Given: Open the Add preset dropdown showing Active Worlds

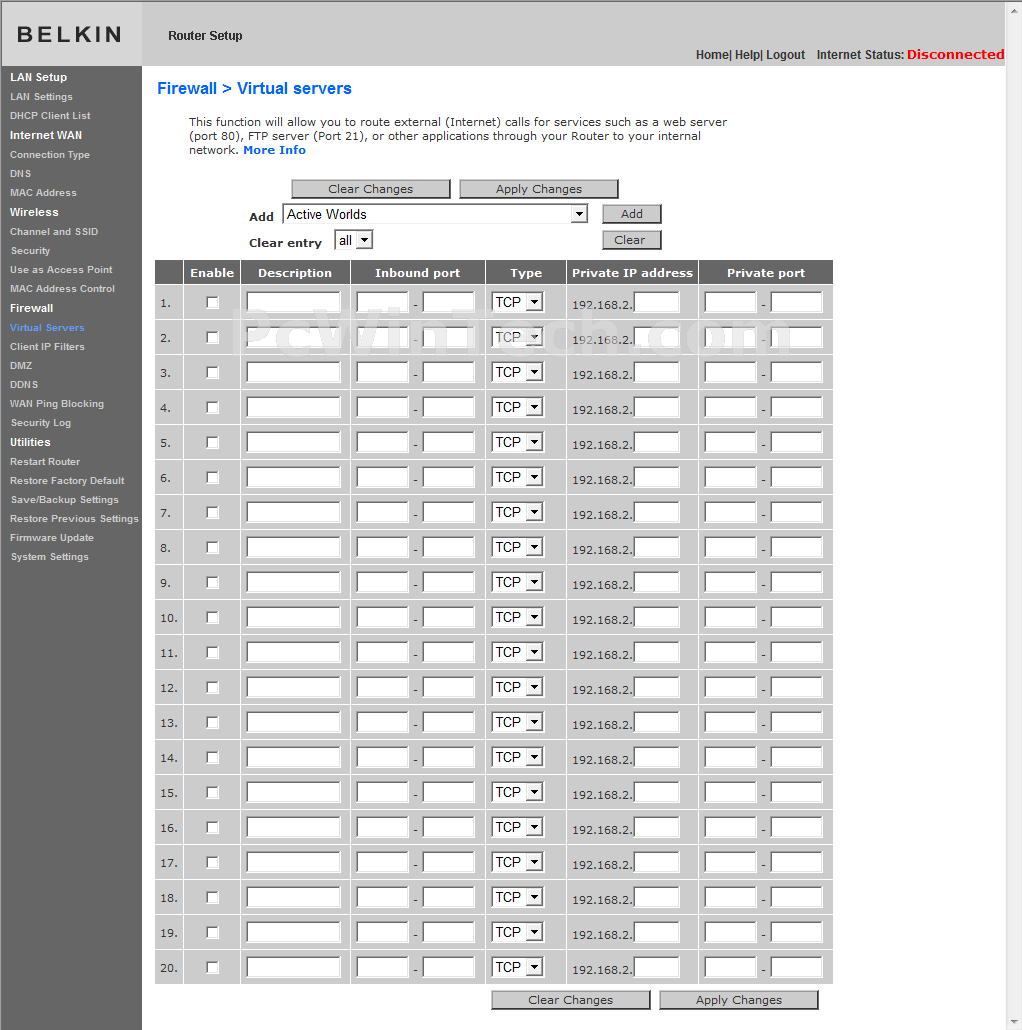Looking at the screenshot, I should (x=435, y=214).
